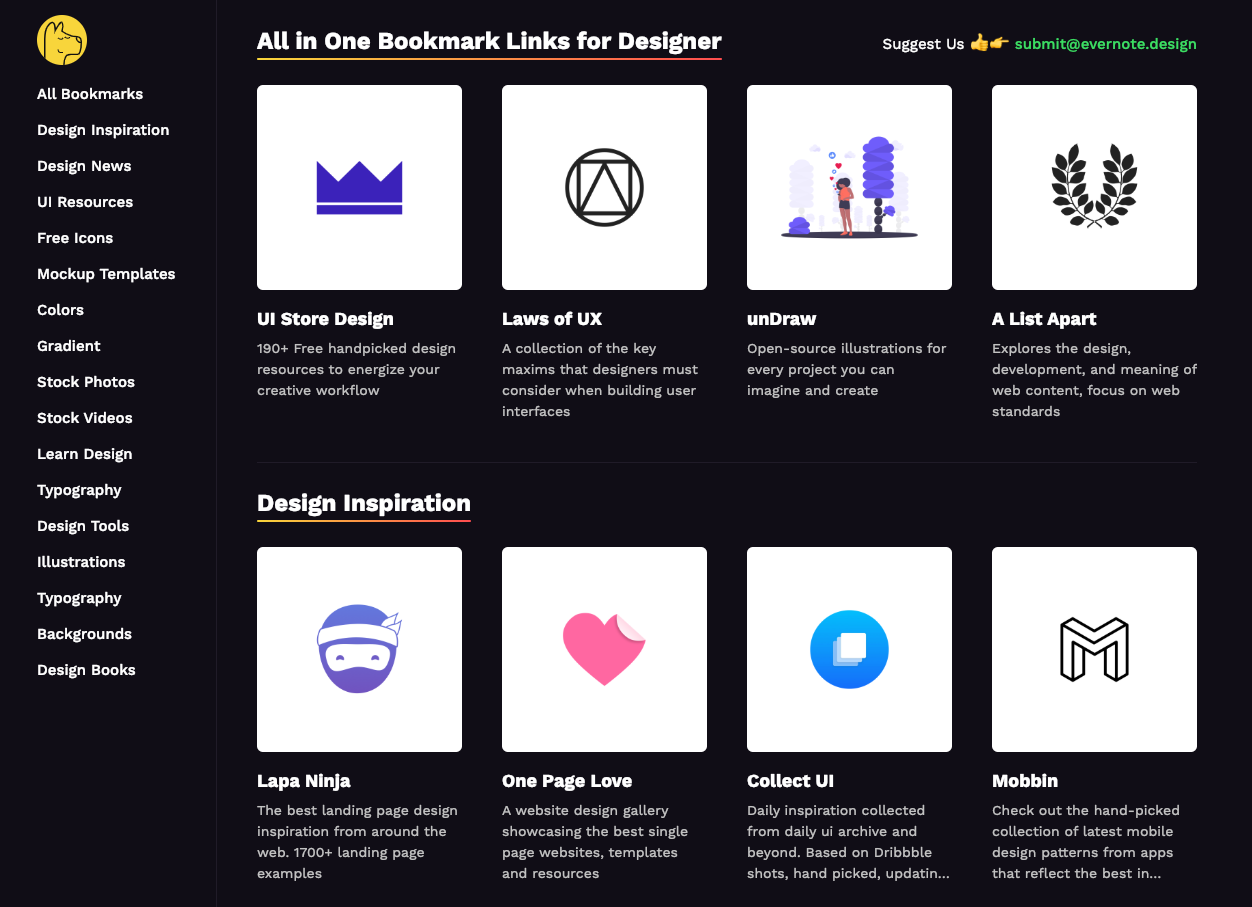Click the 'A website design gallery showcasing' description
This screenshot has height=907, width=1252.
[595, 842]
